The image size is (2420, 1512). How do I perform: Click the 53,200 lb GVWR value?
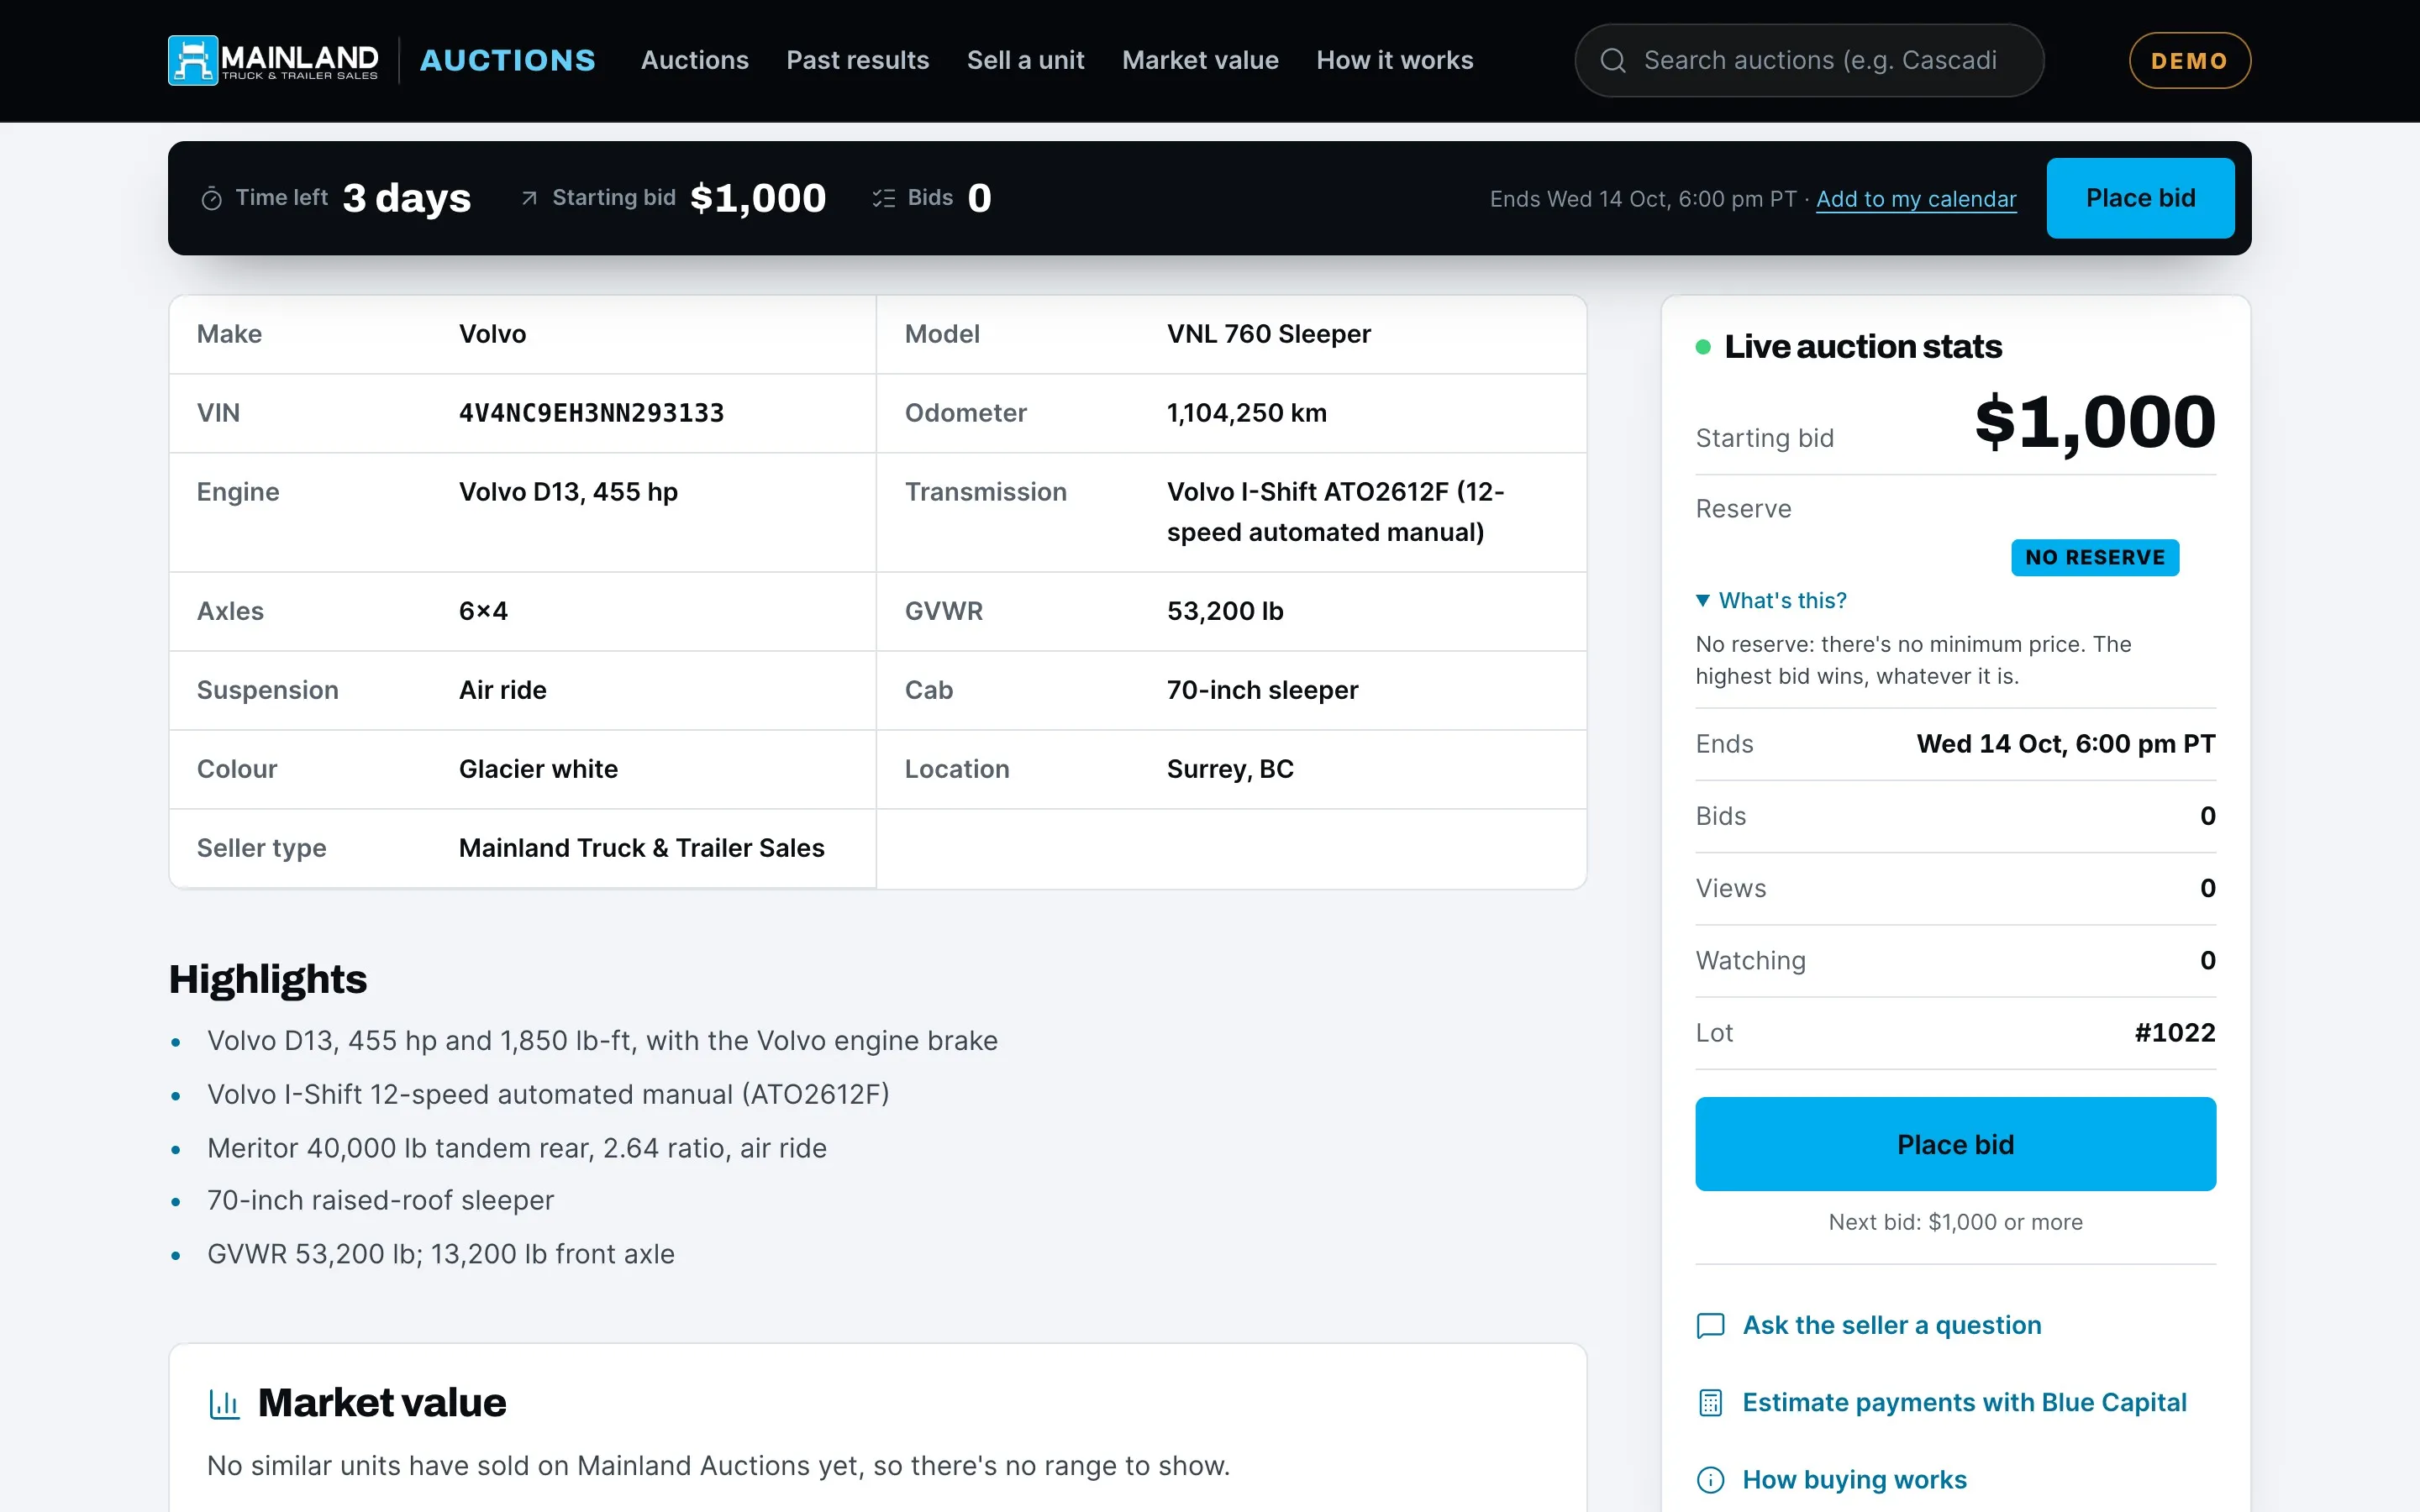[1225, 611]
